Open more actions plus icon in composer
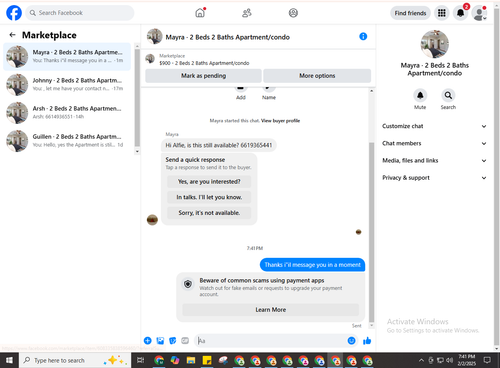 pyautogui.click(x=148, y=341)
